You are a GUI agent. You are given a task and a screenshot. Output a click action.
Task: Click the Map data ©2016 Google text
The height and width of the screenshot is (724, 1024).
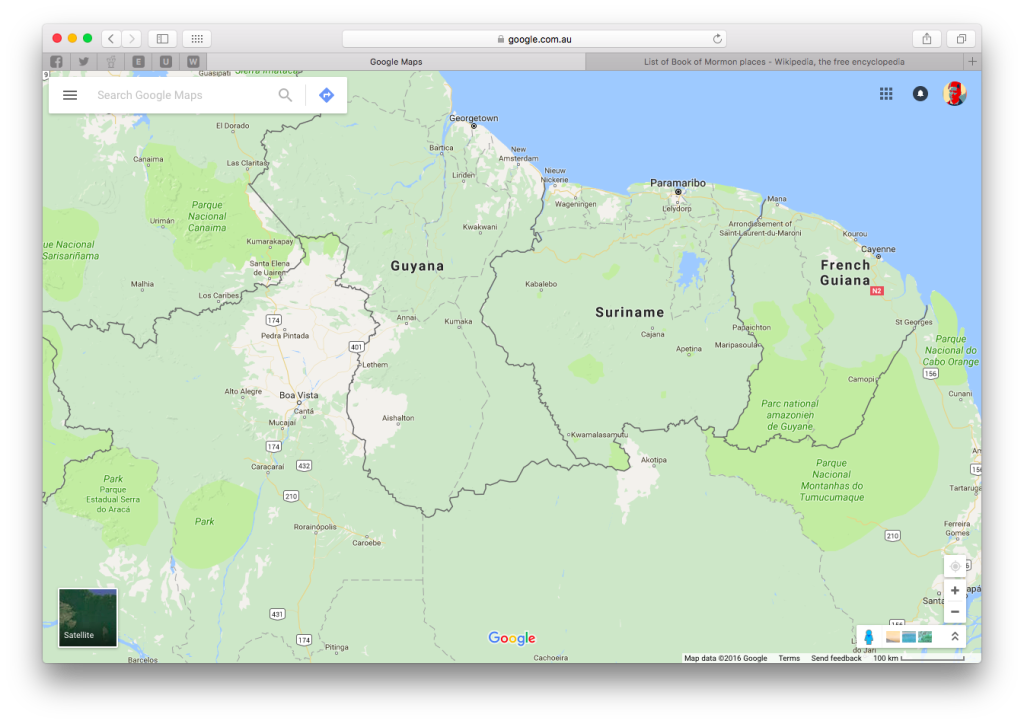tap(726, 658)
